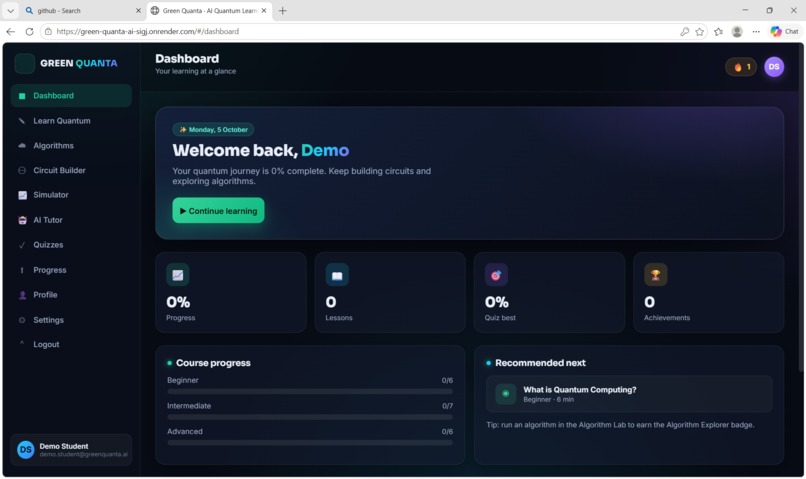Open What is Quantum Computing? lesson
The height and width of the screenshot is (479, 806).
point(629,394)
